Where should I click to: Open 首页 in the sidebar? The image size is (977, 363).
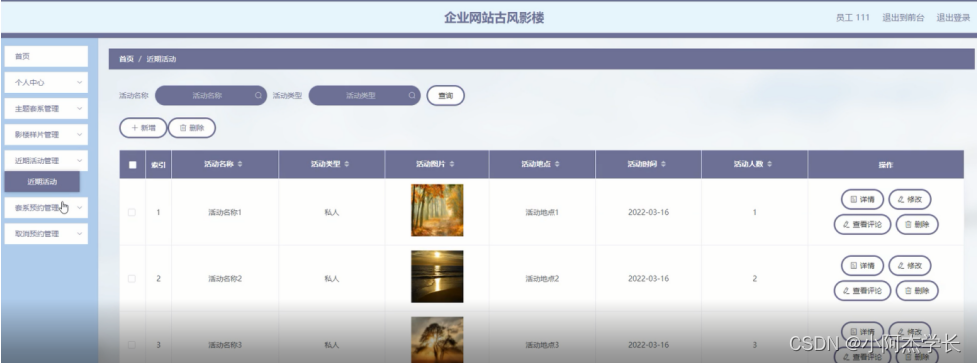point(46,56)
